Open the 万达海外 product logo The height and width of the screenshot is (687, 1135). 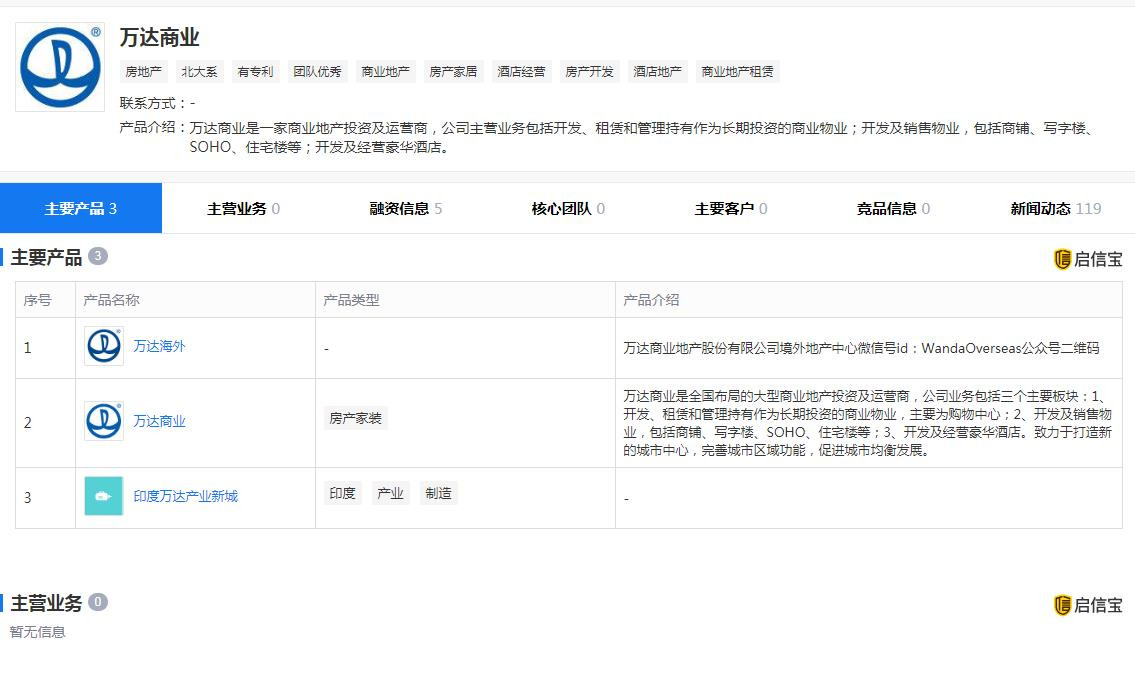pos(104,346)
